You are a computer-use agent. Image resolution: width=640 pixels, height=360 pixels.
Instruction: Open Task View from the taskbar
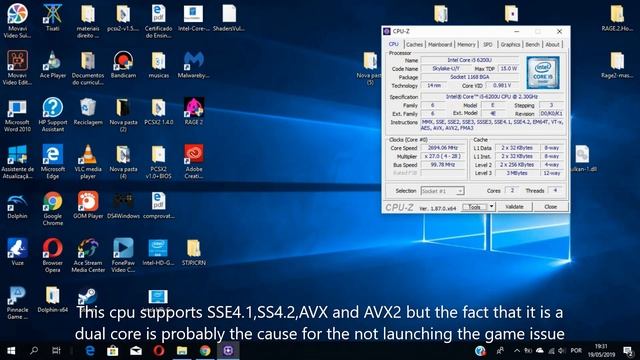[x=56, y=351]
